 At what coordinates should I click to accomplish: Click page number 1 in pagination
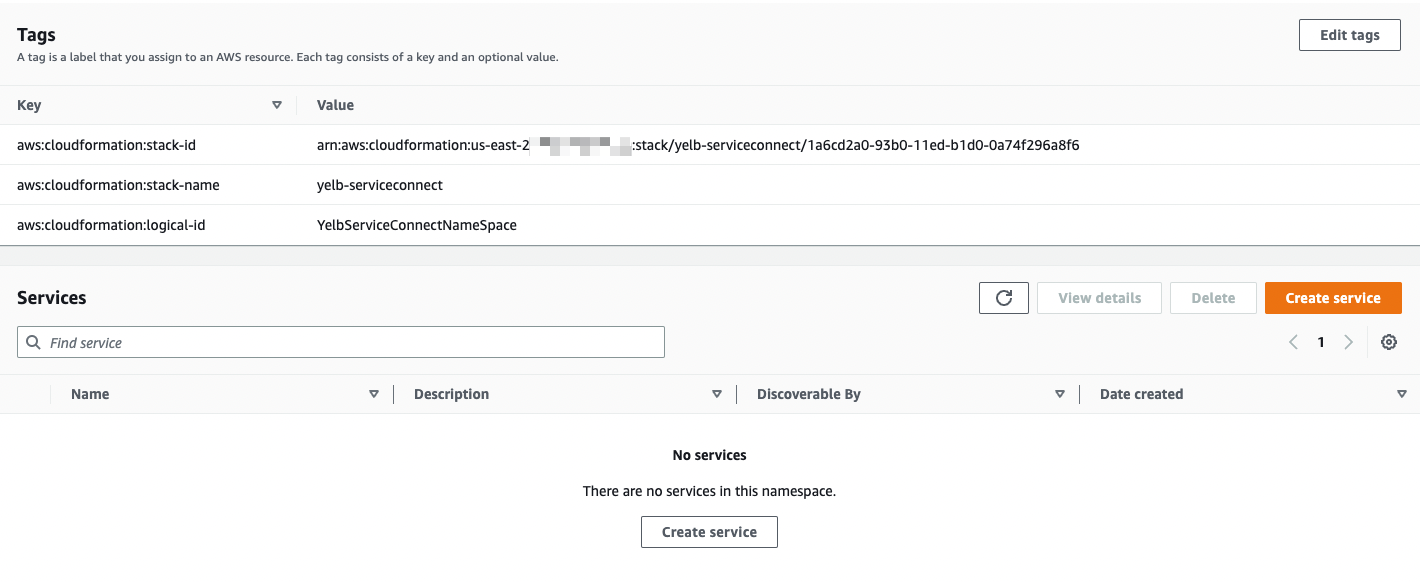(1321, 342)
